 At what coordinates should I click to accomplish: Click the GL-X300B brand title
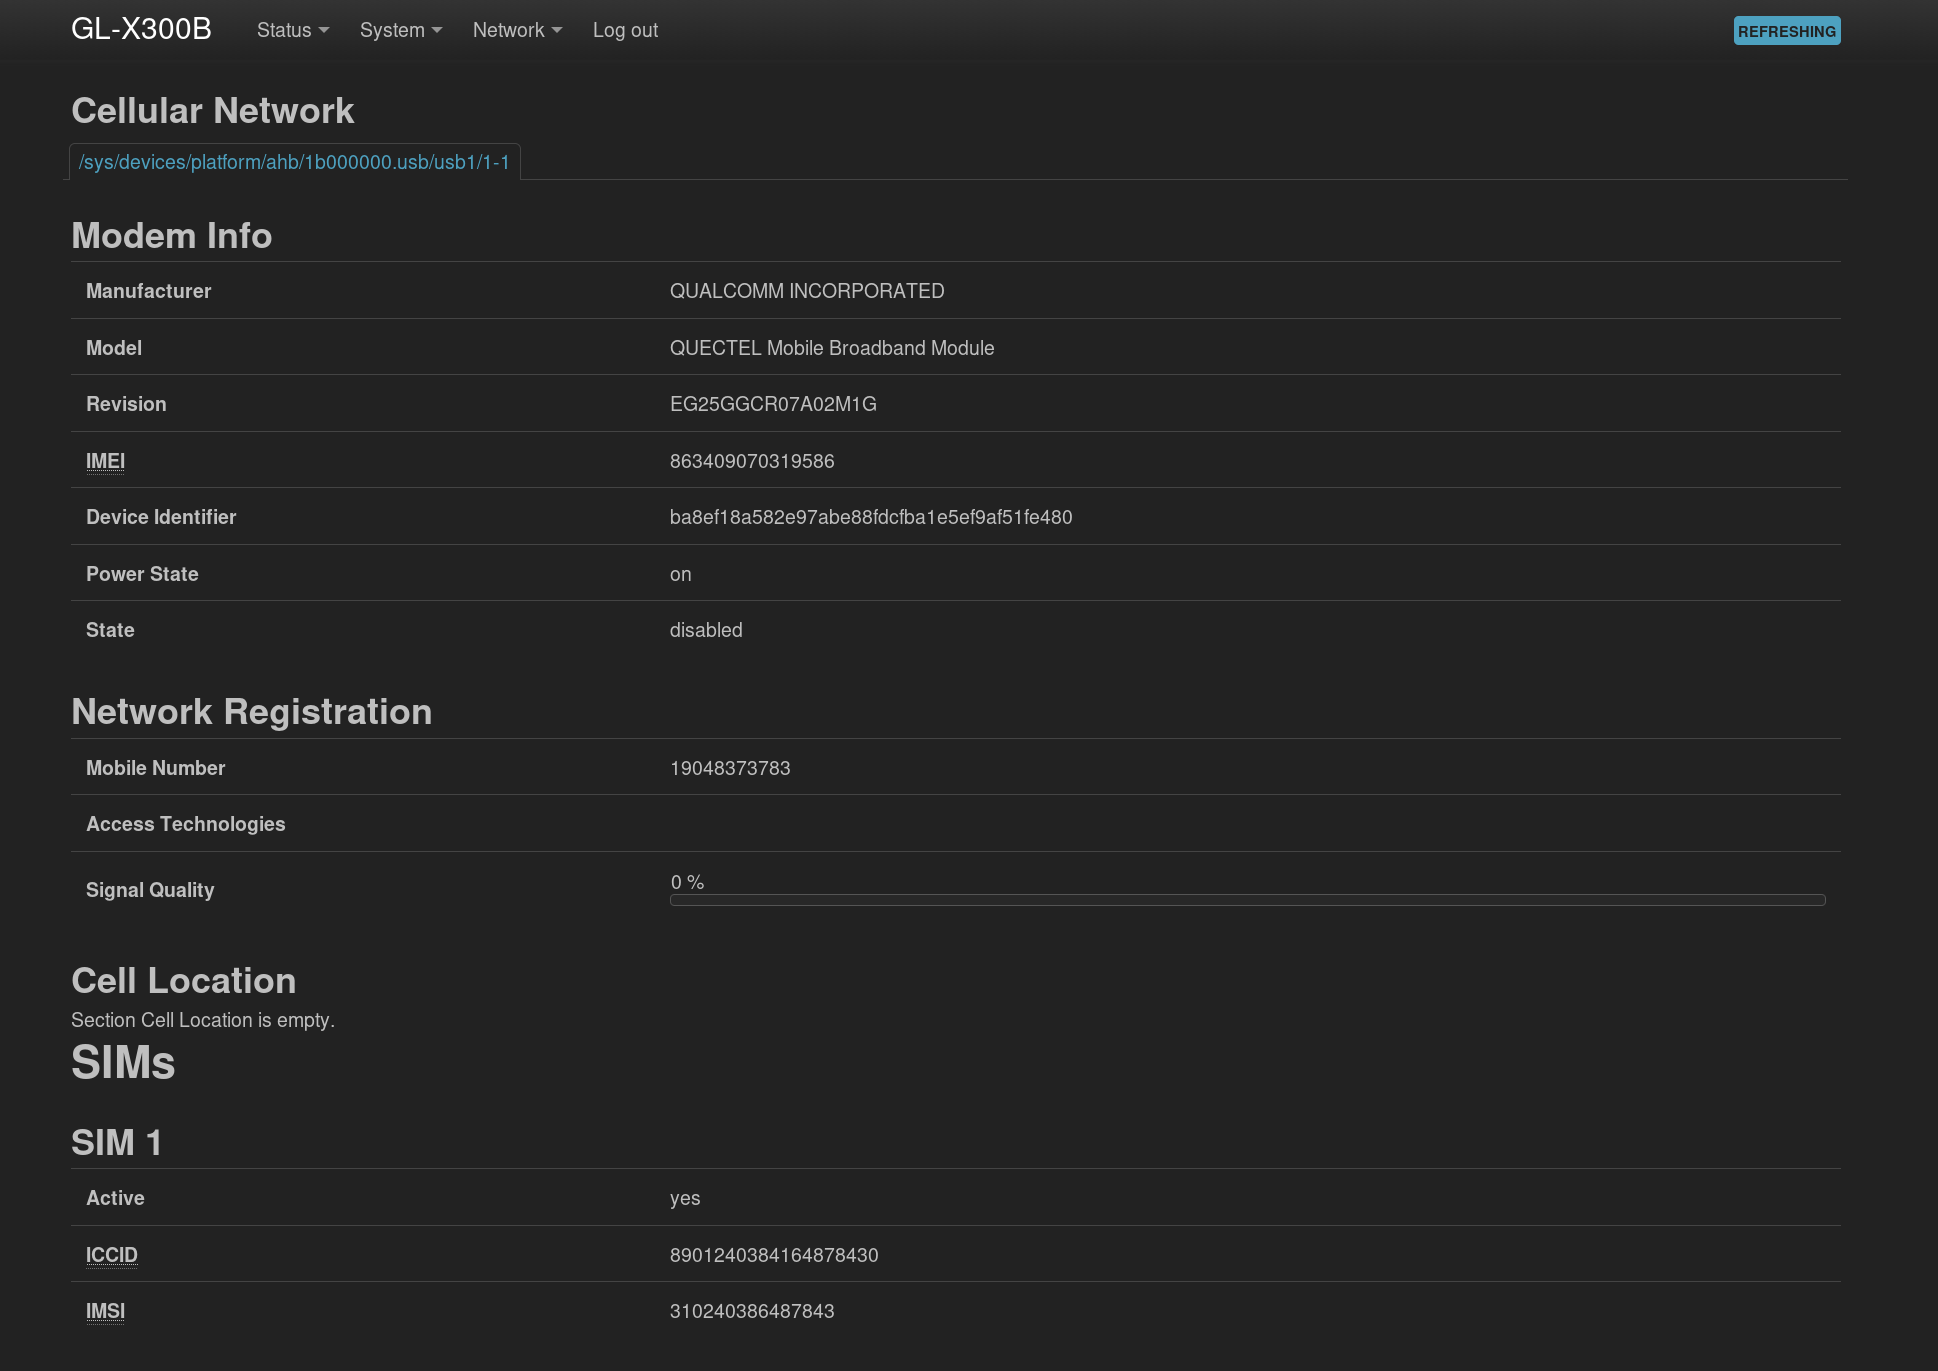(141, 29)
